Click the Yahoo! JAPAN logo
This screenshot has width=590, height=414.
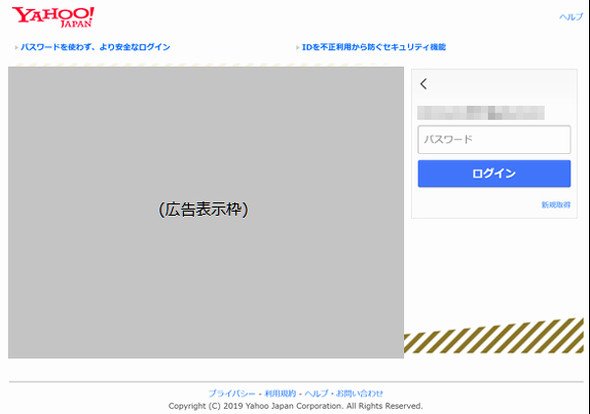pyautogui.click(x=53, y=17)
